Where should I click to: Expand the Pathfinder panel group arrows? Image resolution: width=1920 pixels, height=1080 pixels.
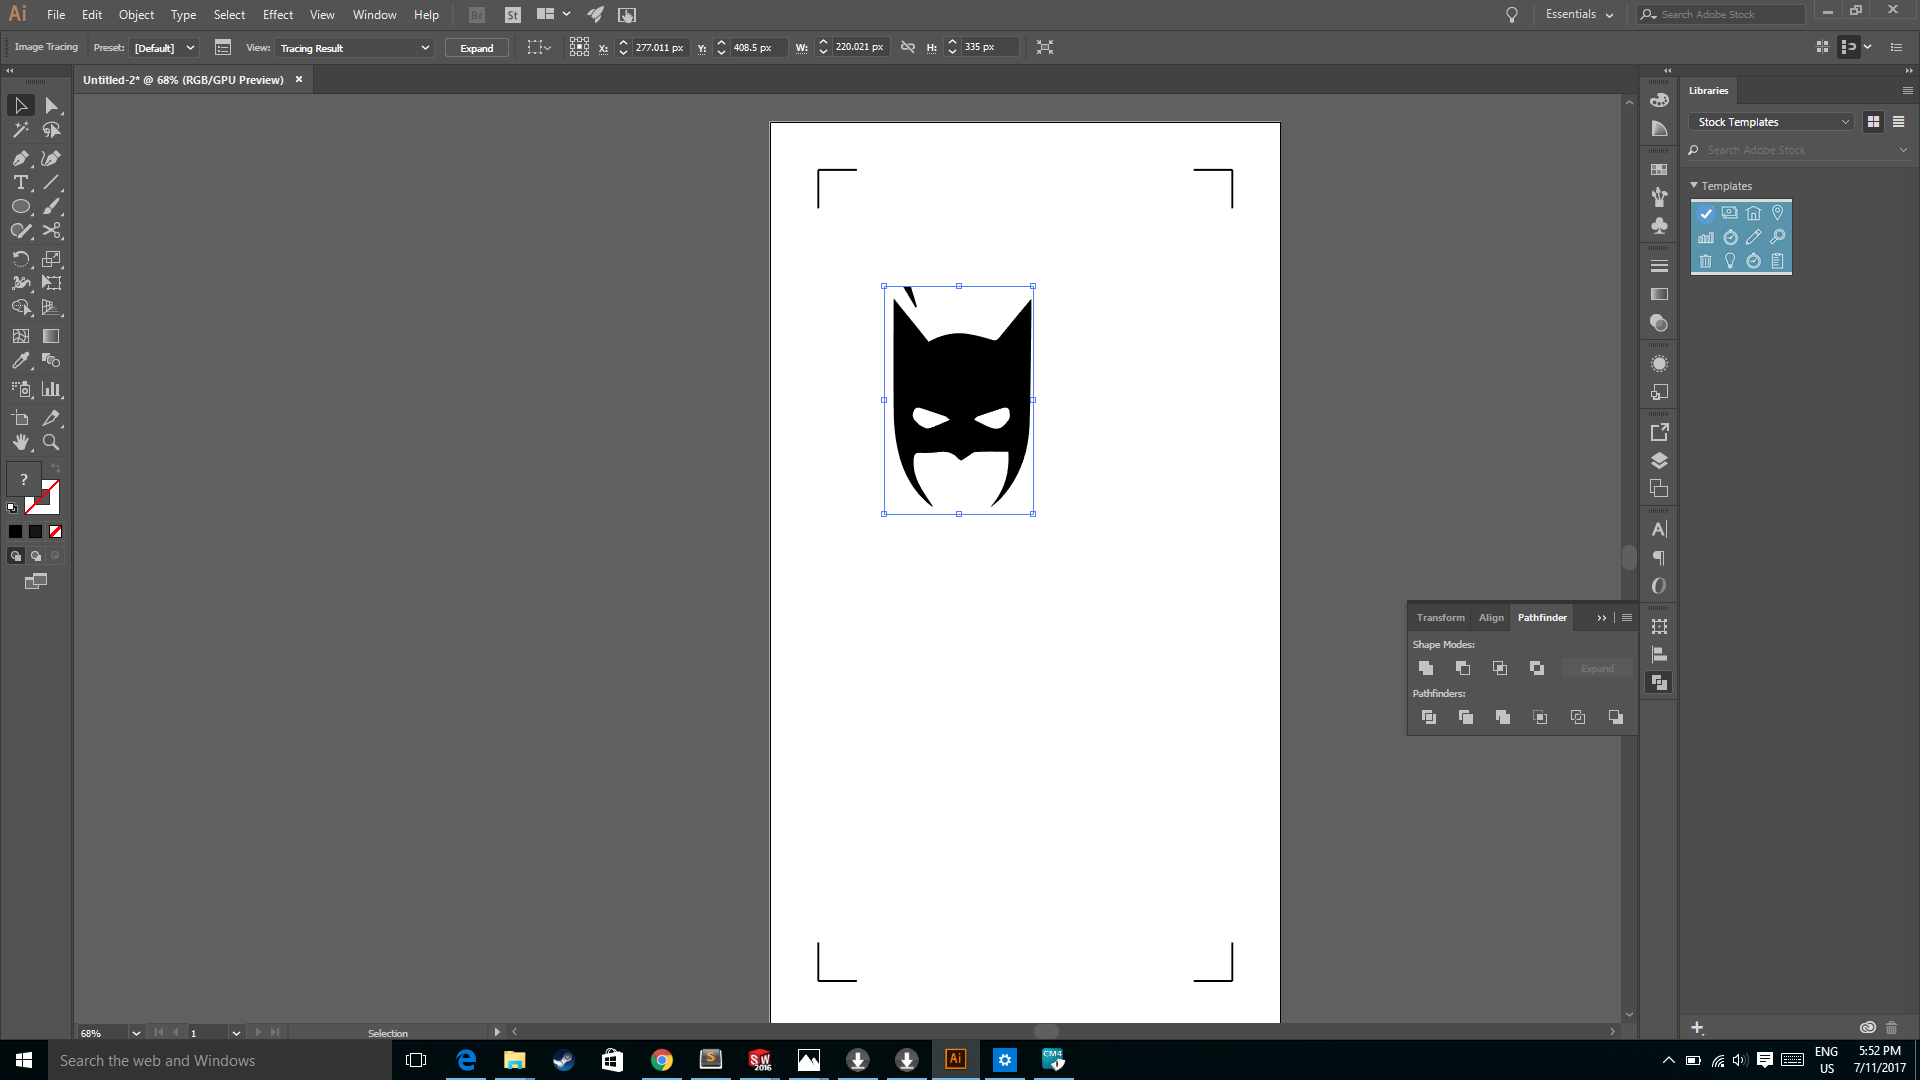[1602, 618]
